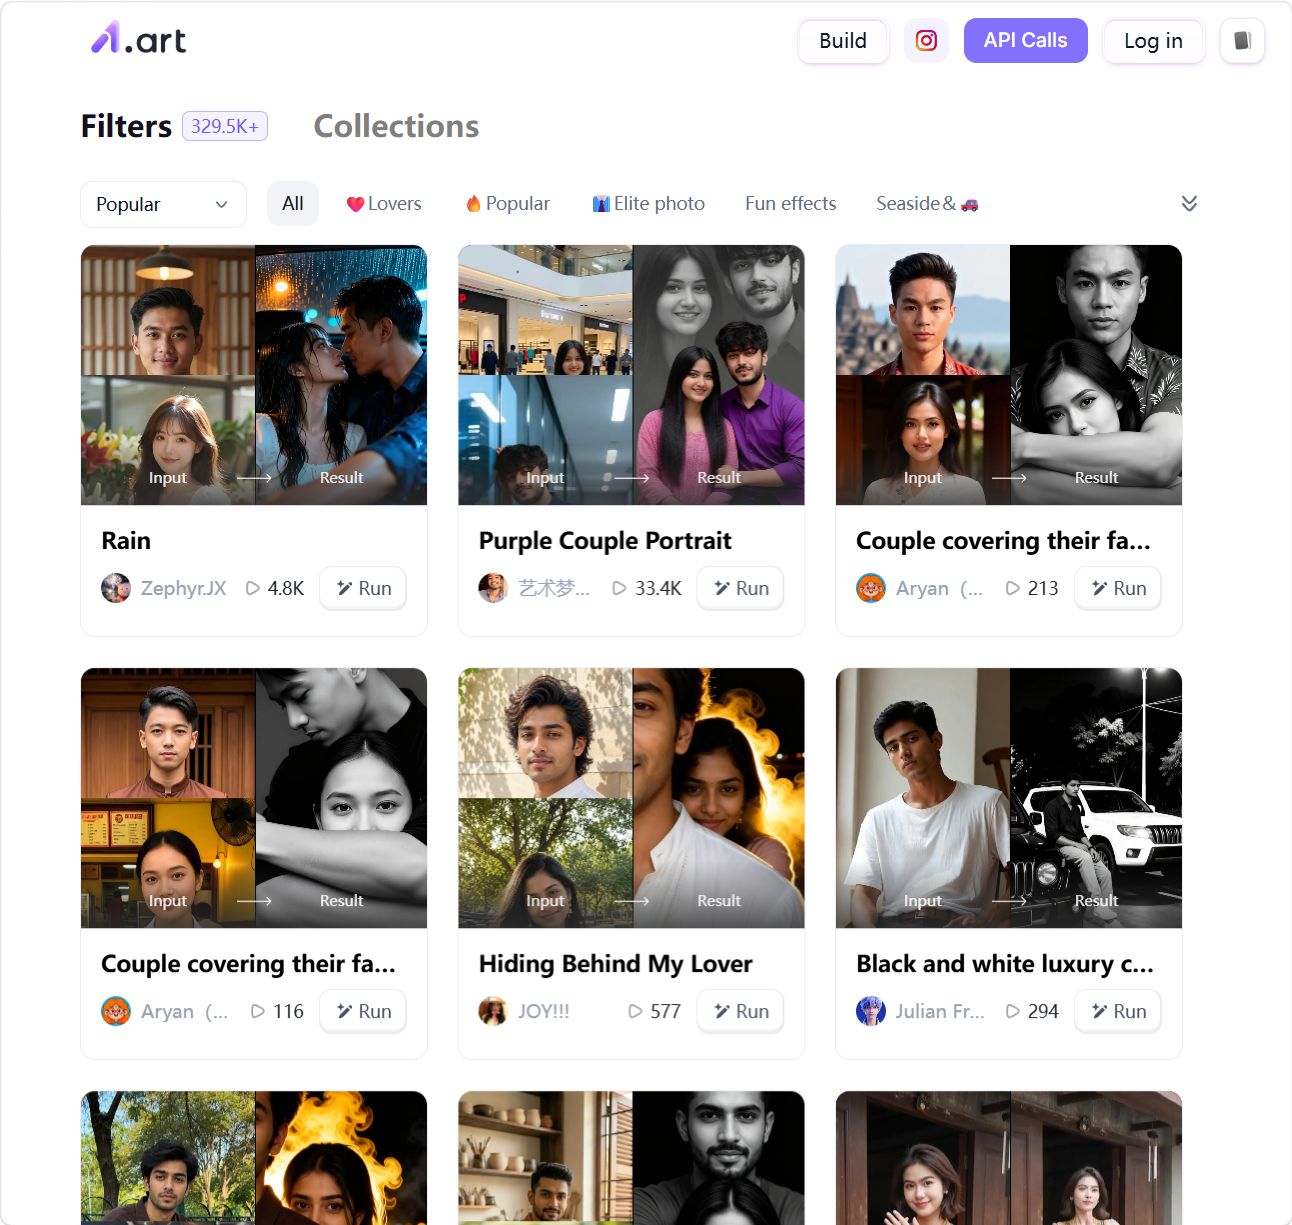Click the author name Julian Fr...
The image size is (1292, 1225).
[x=940, y=1011]
